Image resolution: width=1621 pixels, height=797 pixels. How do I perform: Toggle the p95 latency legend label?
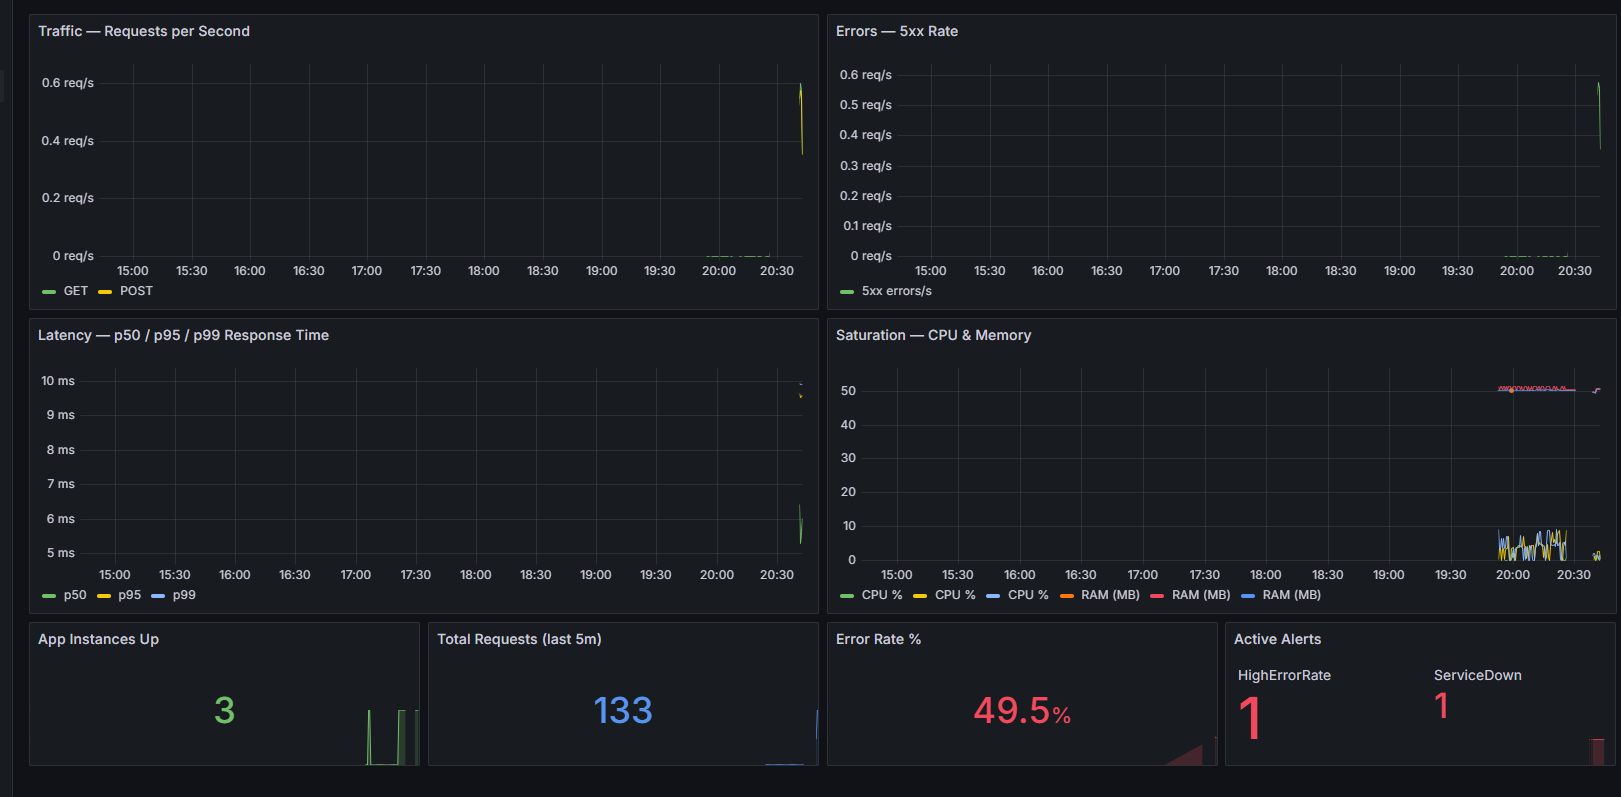(x=130, y=595)
